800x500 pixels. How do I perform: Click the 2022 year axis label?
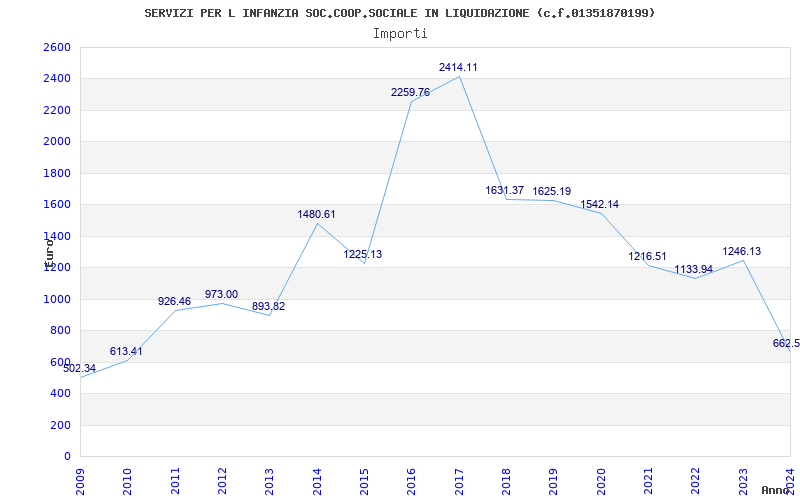pyautogui.click(x=695, y=481)
